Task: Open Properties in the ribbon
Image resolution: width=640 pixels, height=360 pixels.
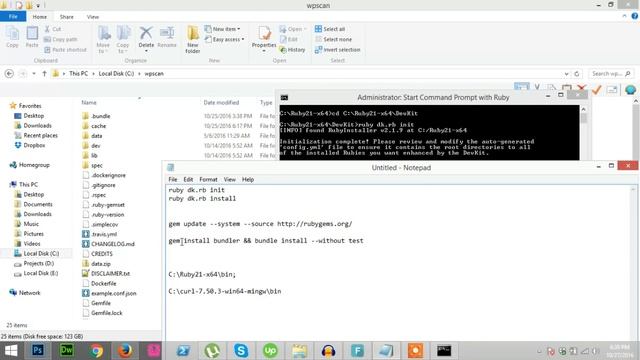Action: [x=264, y=40]
